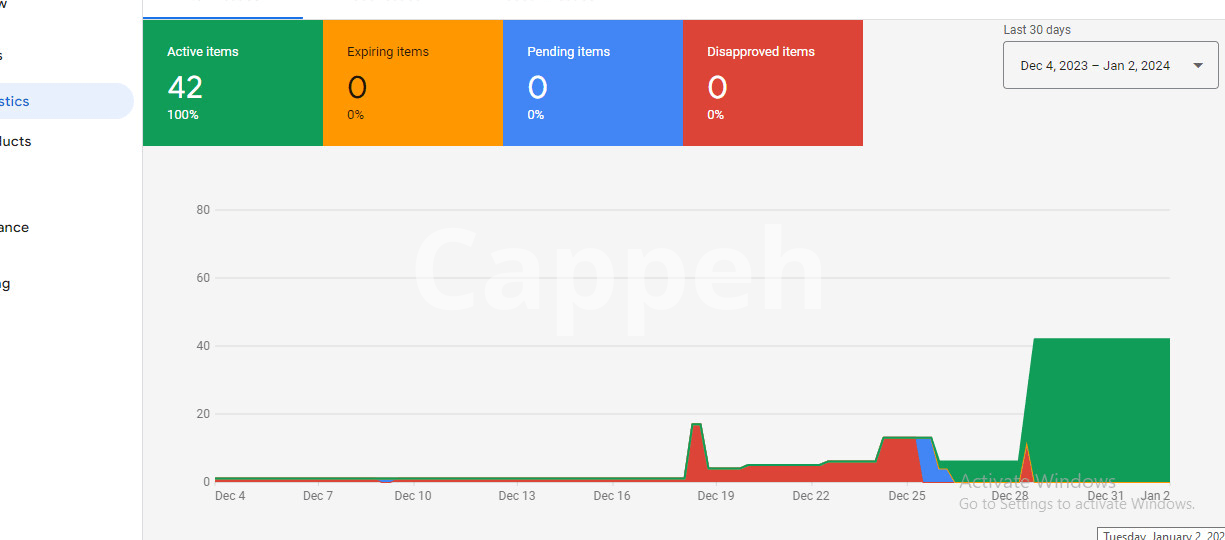Show the red Disapproved items card
This screenshot has height=540, width=1225.
pos(772,83)
